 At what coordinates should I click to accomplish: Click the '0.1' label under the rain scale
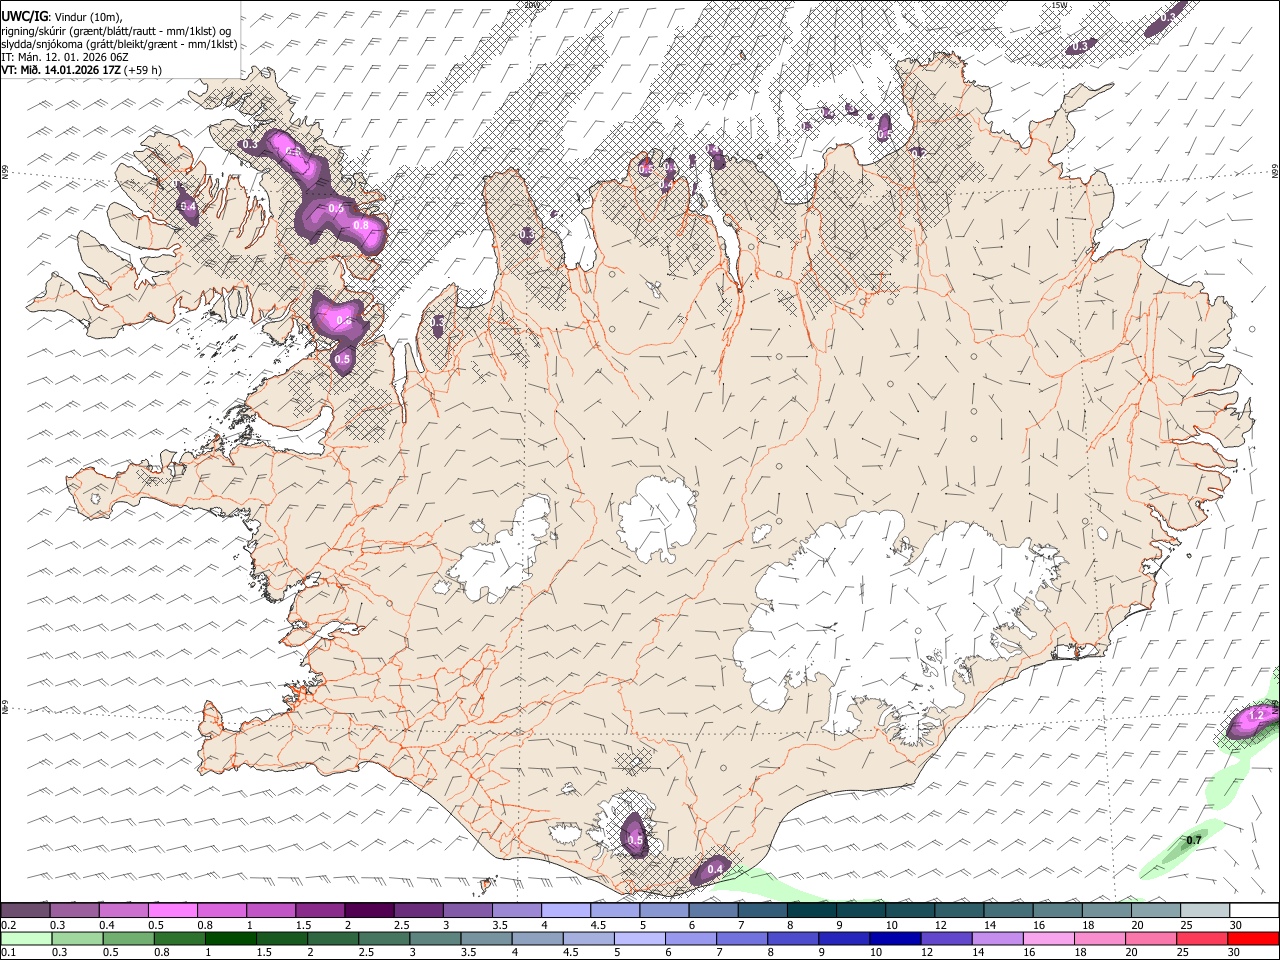click(9, 952)
